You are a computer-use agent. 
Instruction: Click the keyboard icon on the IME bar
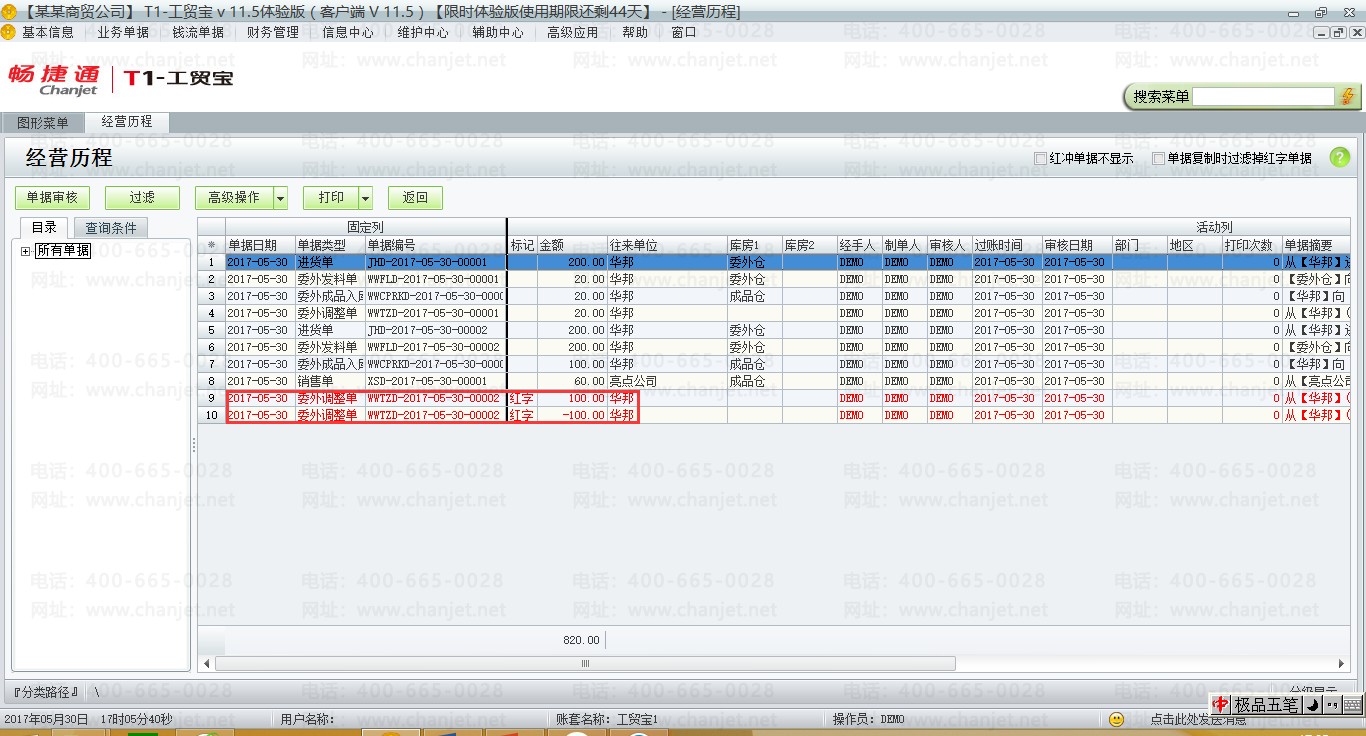(1352, 705)
